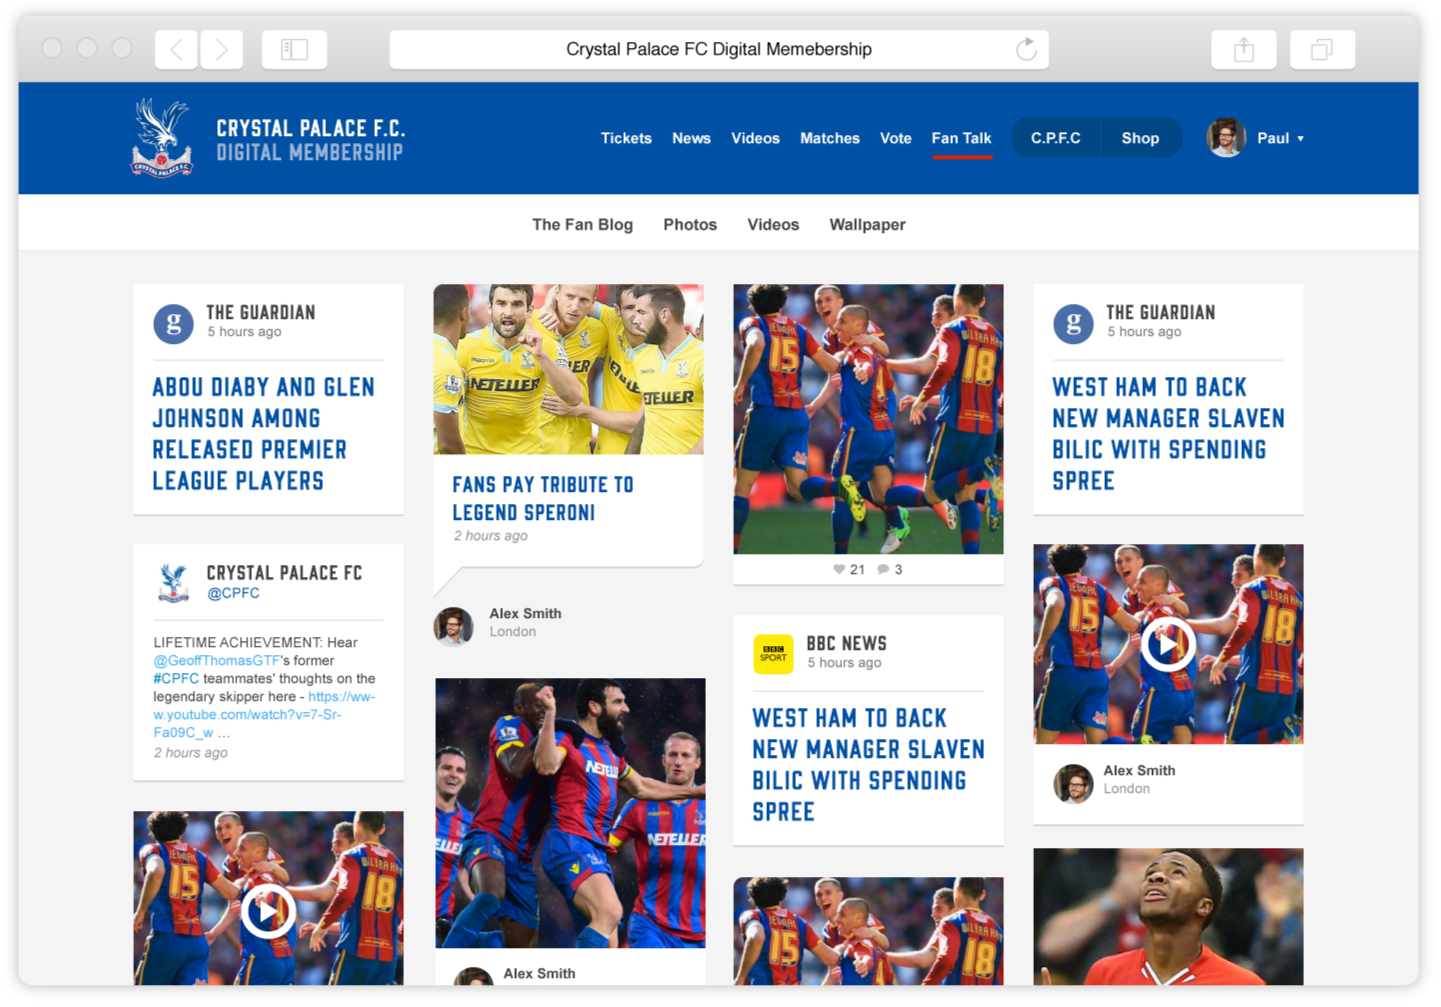Click the browser address bar title field
1441x1007 pixels.
(719, 49)
